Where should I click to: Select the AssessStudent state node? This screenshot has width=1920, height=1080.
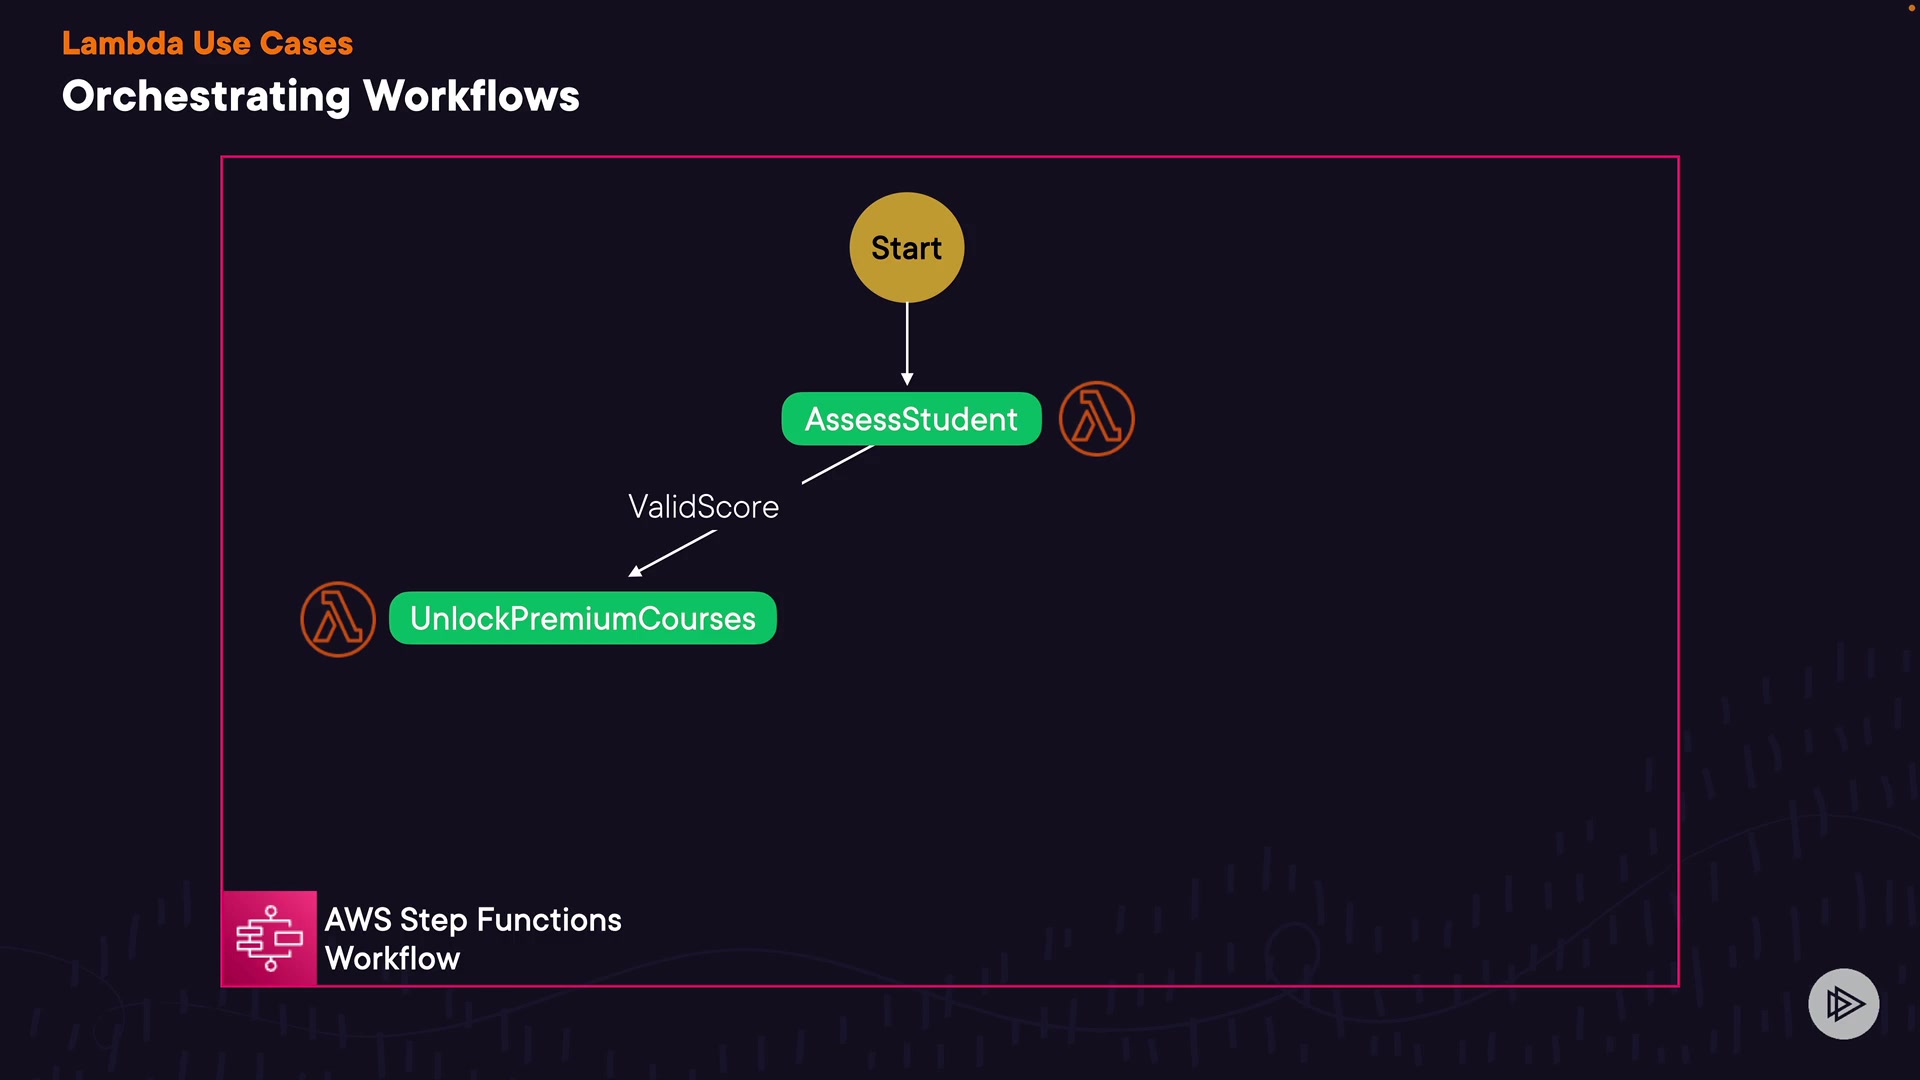pyautogui.click(x=910, y=419)
